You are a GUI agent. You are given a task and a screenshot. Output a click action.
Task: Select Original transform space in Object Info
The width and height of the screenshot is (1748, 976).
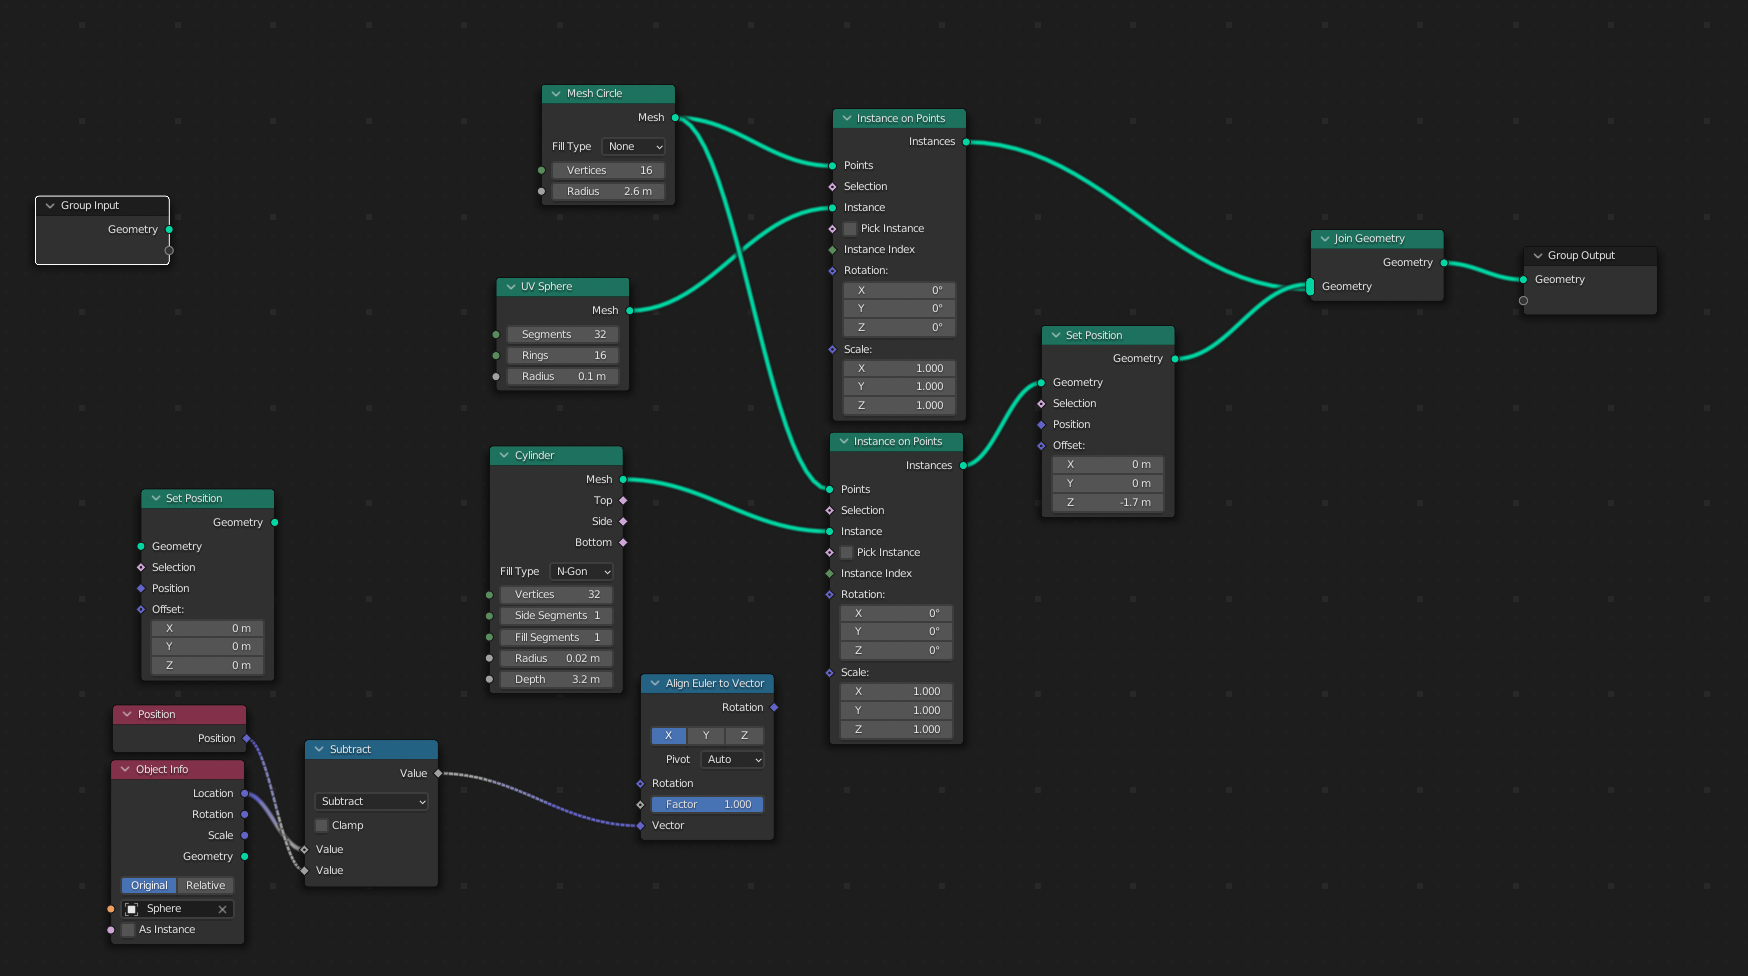pos(149,886)
